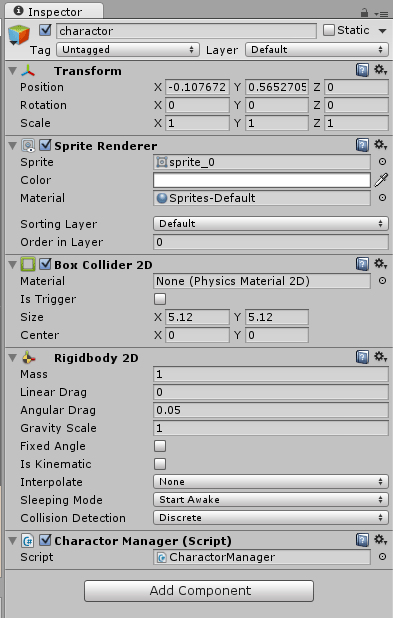Open the Transform component help icon
Image resolution: width=393 pixels, height=618 pixels.
click(362, 71)
